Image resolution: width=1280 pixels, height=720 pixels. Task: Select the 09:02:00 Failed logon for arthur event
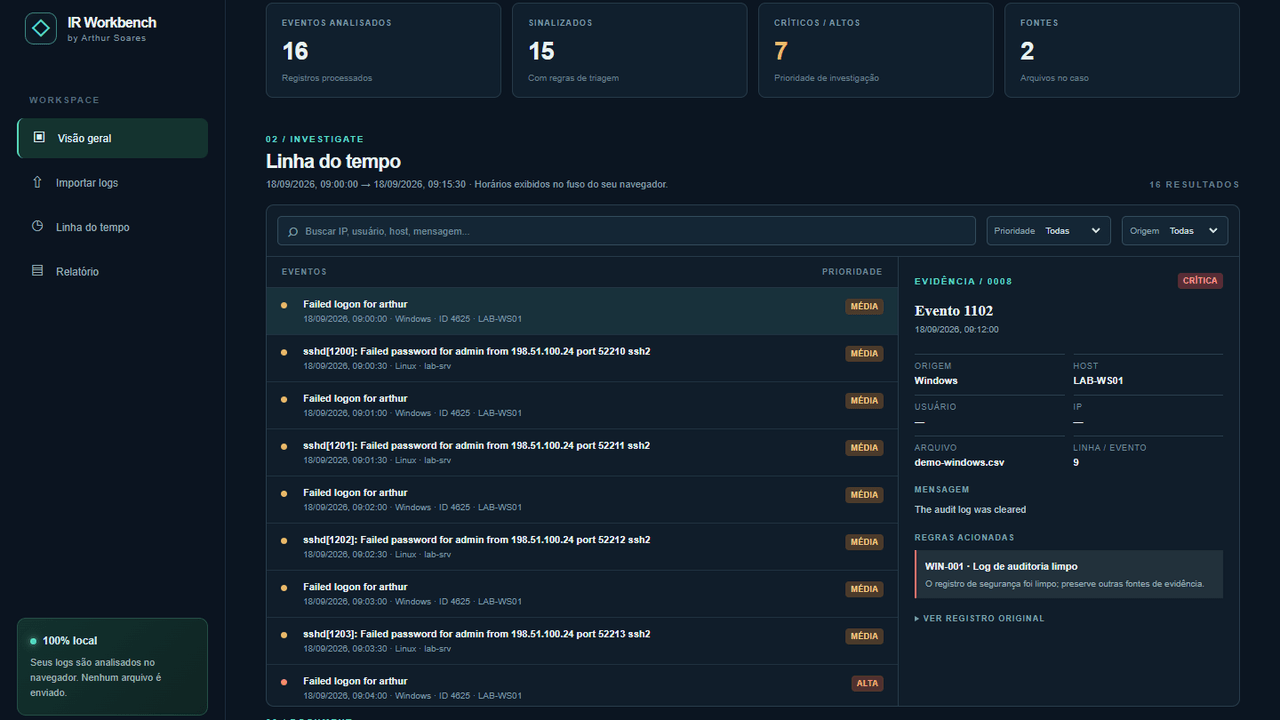point(582,499)
